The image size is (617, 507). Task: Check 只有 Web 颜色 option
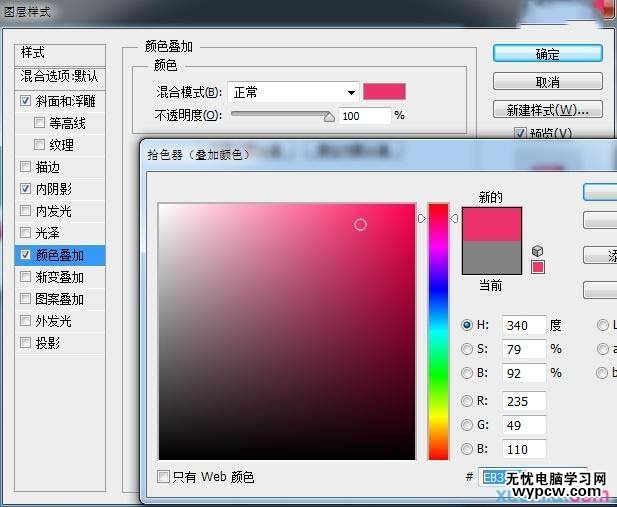coord(163,477)
